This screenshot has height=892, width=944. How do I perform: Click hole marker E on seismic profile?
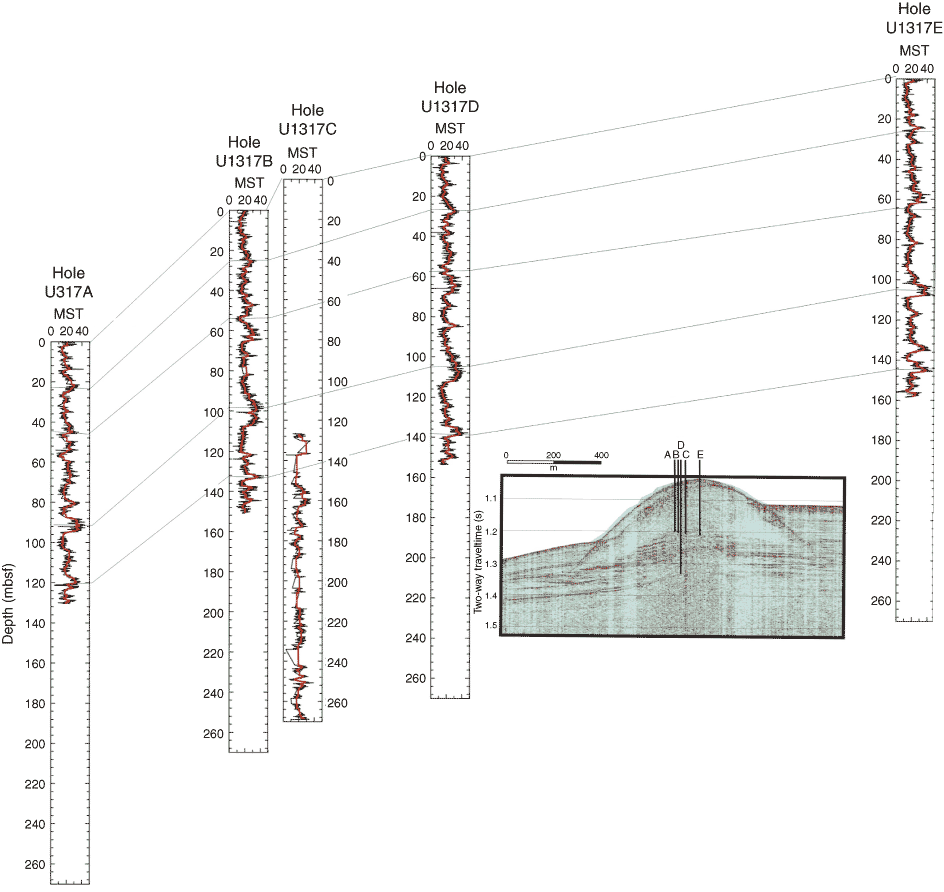click(700, 455)
